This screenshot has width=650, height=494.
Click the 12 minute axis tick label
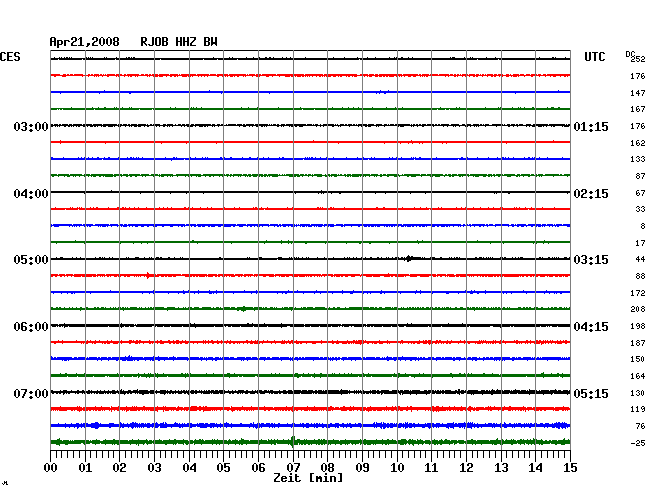(466, 468)
